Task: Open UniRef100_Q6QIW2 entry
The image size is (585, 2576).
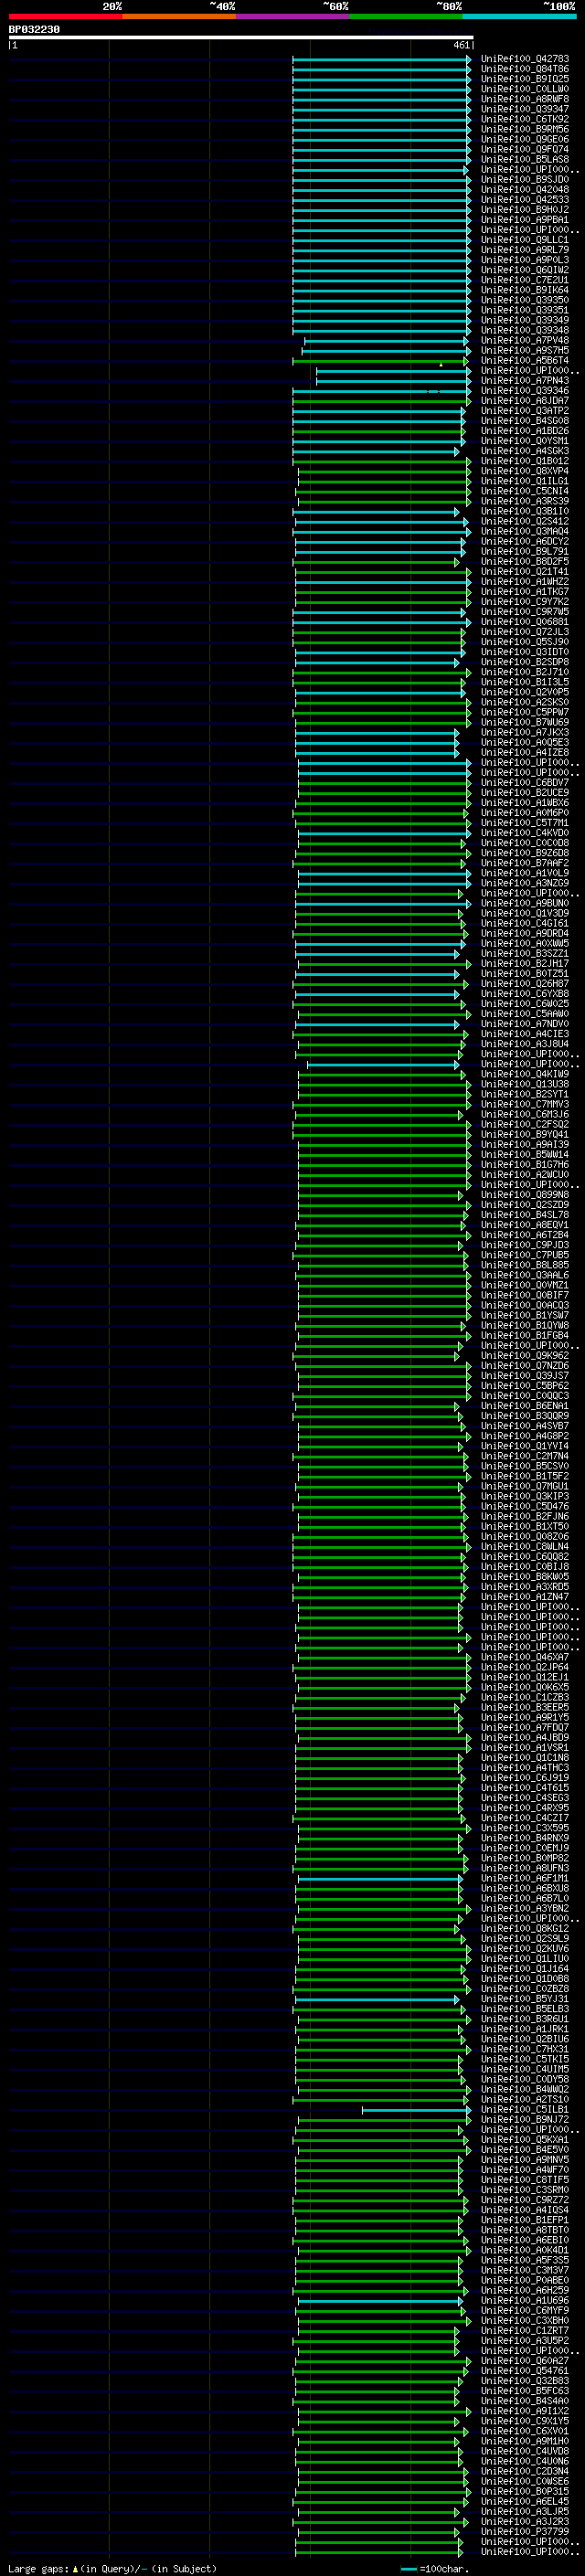Action: point(525,270)
